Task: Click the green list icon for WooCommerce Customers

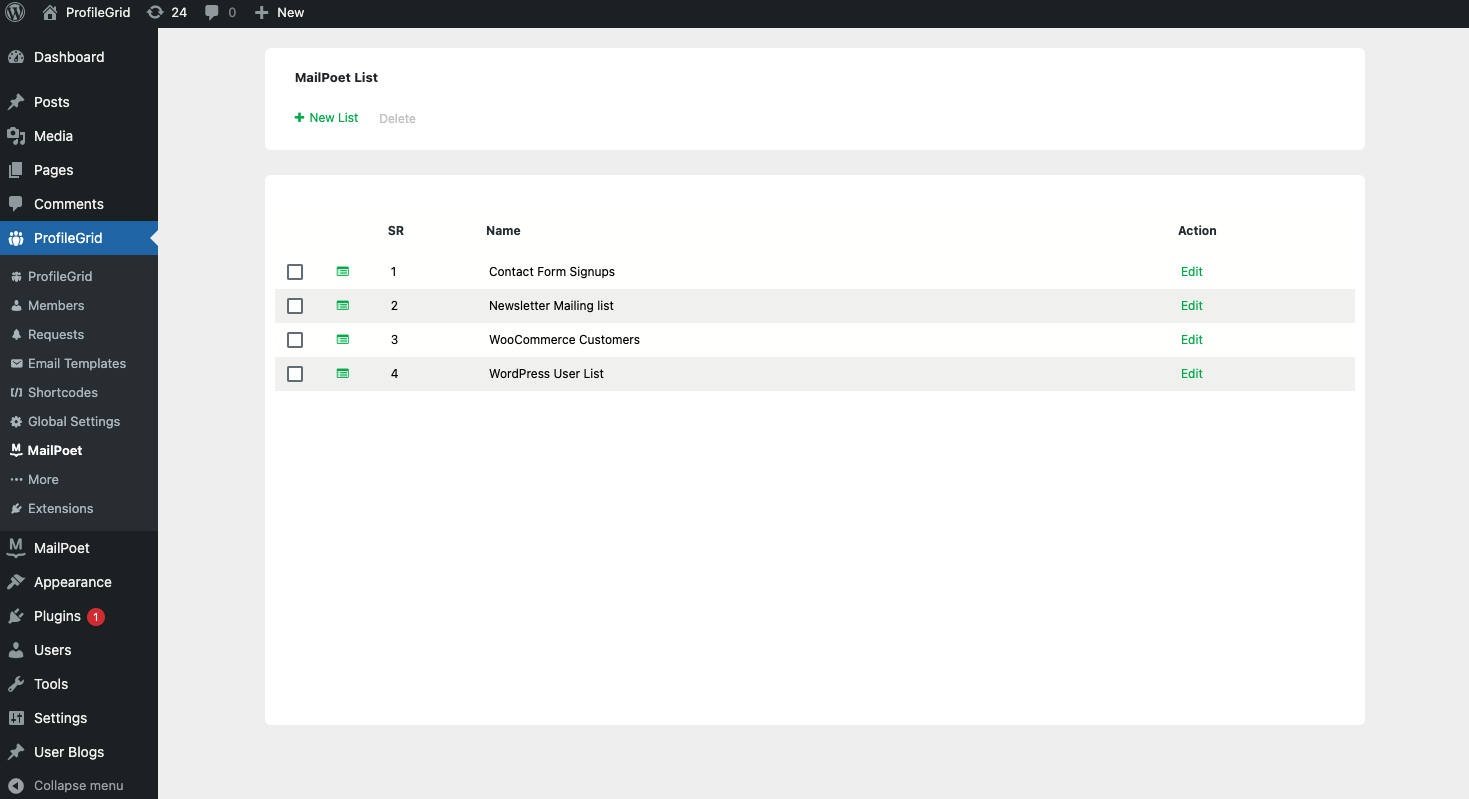Action: pos(343,340)
